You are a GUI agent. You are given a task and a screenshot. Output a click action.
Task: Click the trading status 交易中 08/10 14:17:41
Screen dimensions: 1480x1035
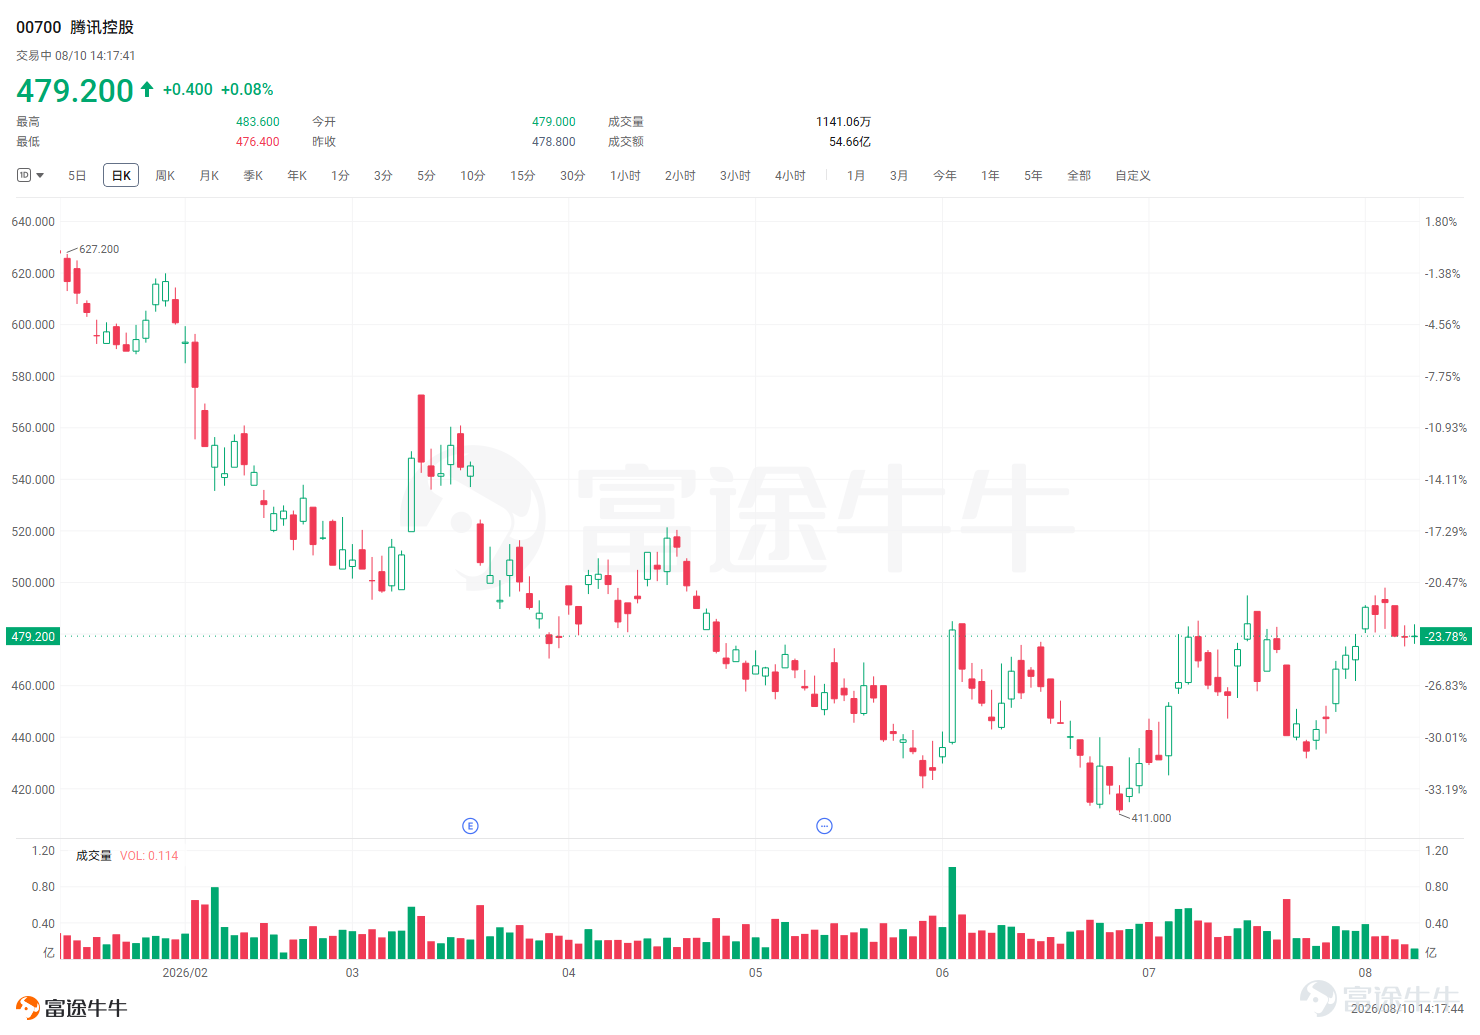click(x=76, y=56)
